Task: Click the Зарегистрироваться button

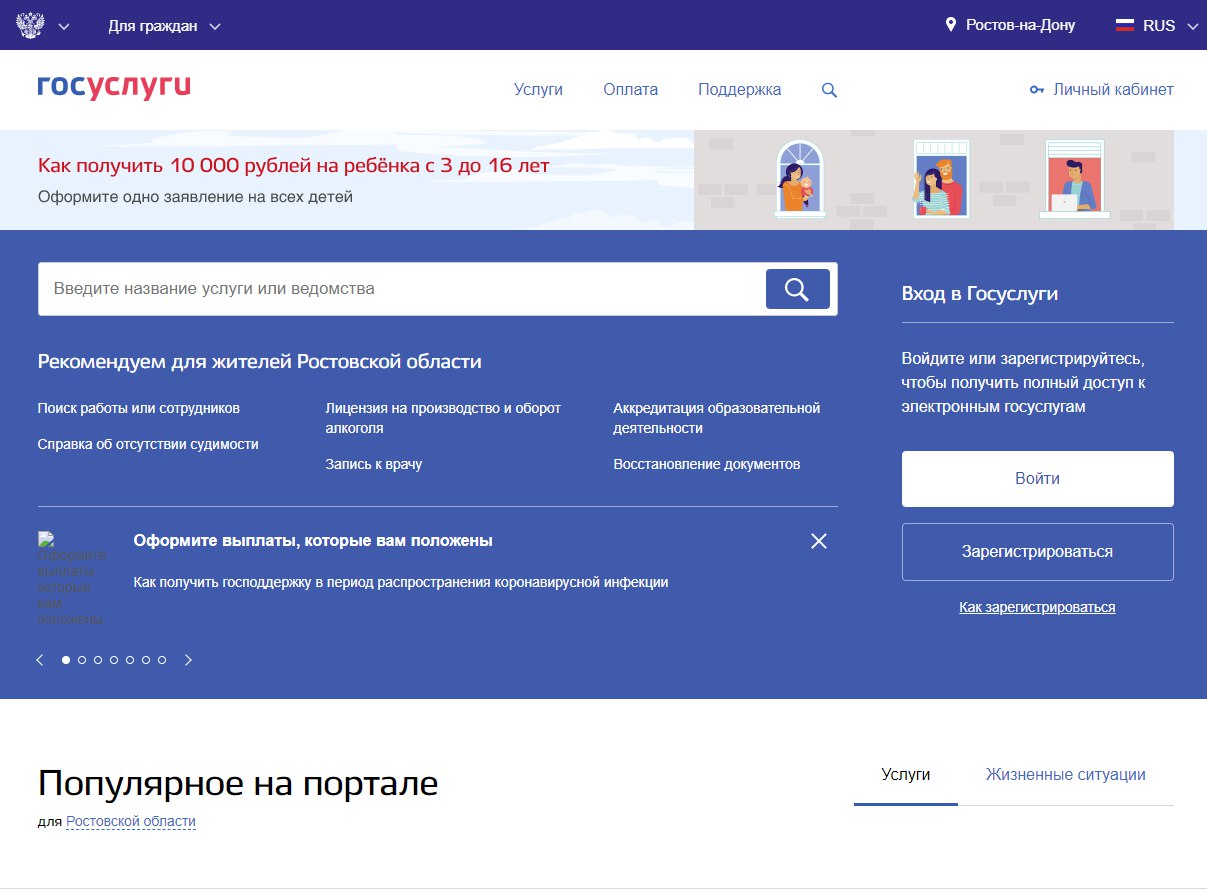Action: [x=1038, y=552]
